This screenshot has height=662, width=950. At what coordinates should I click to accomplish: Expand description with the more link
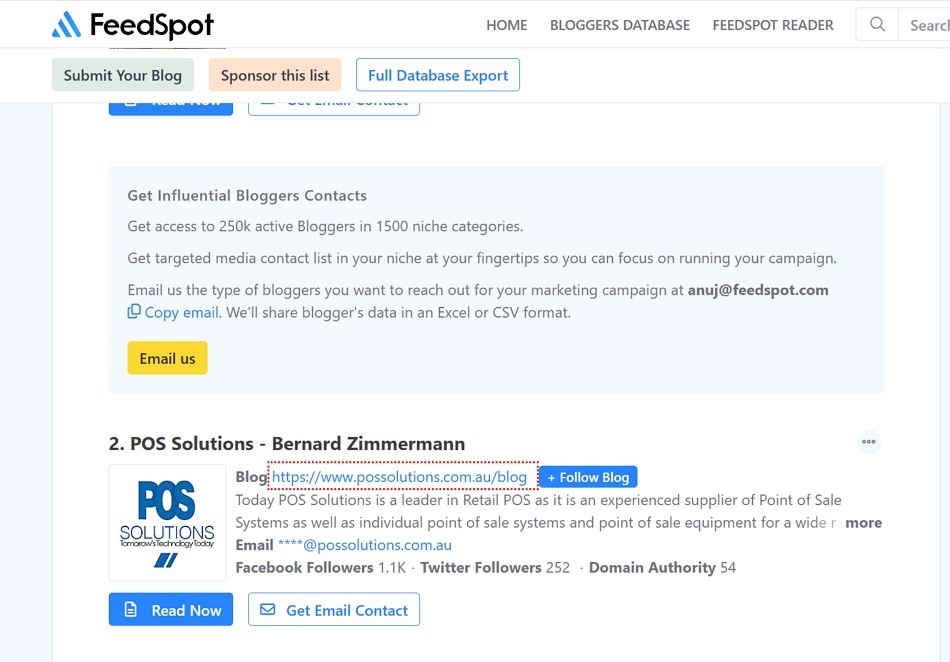coord(863,523)
